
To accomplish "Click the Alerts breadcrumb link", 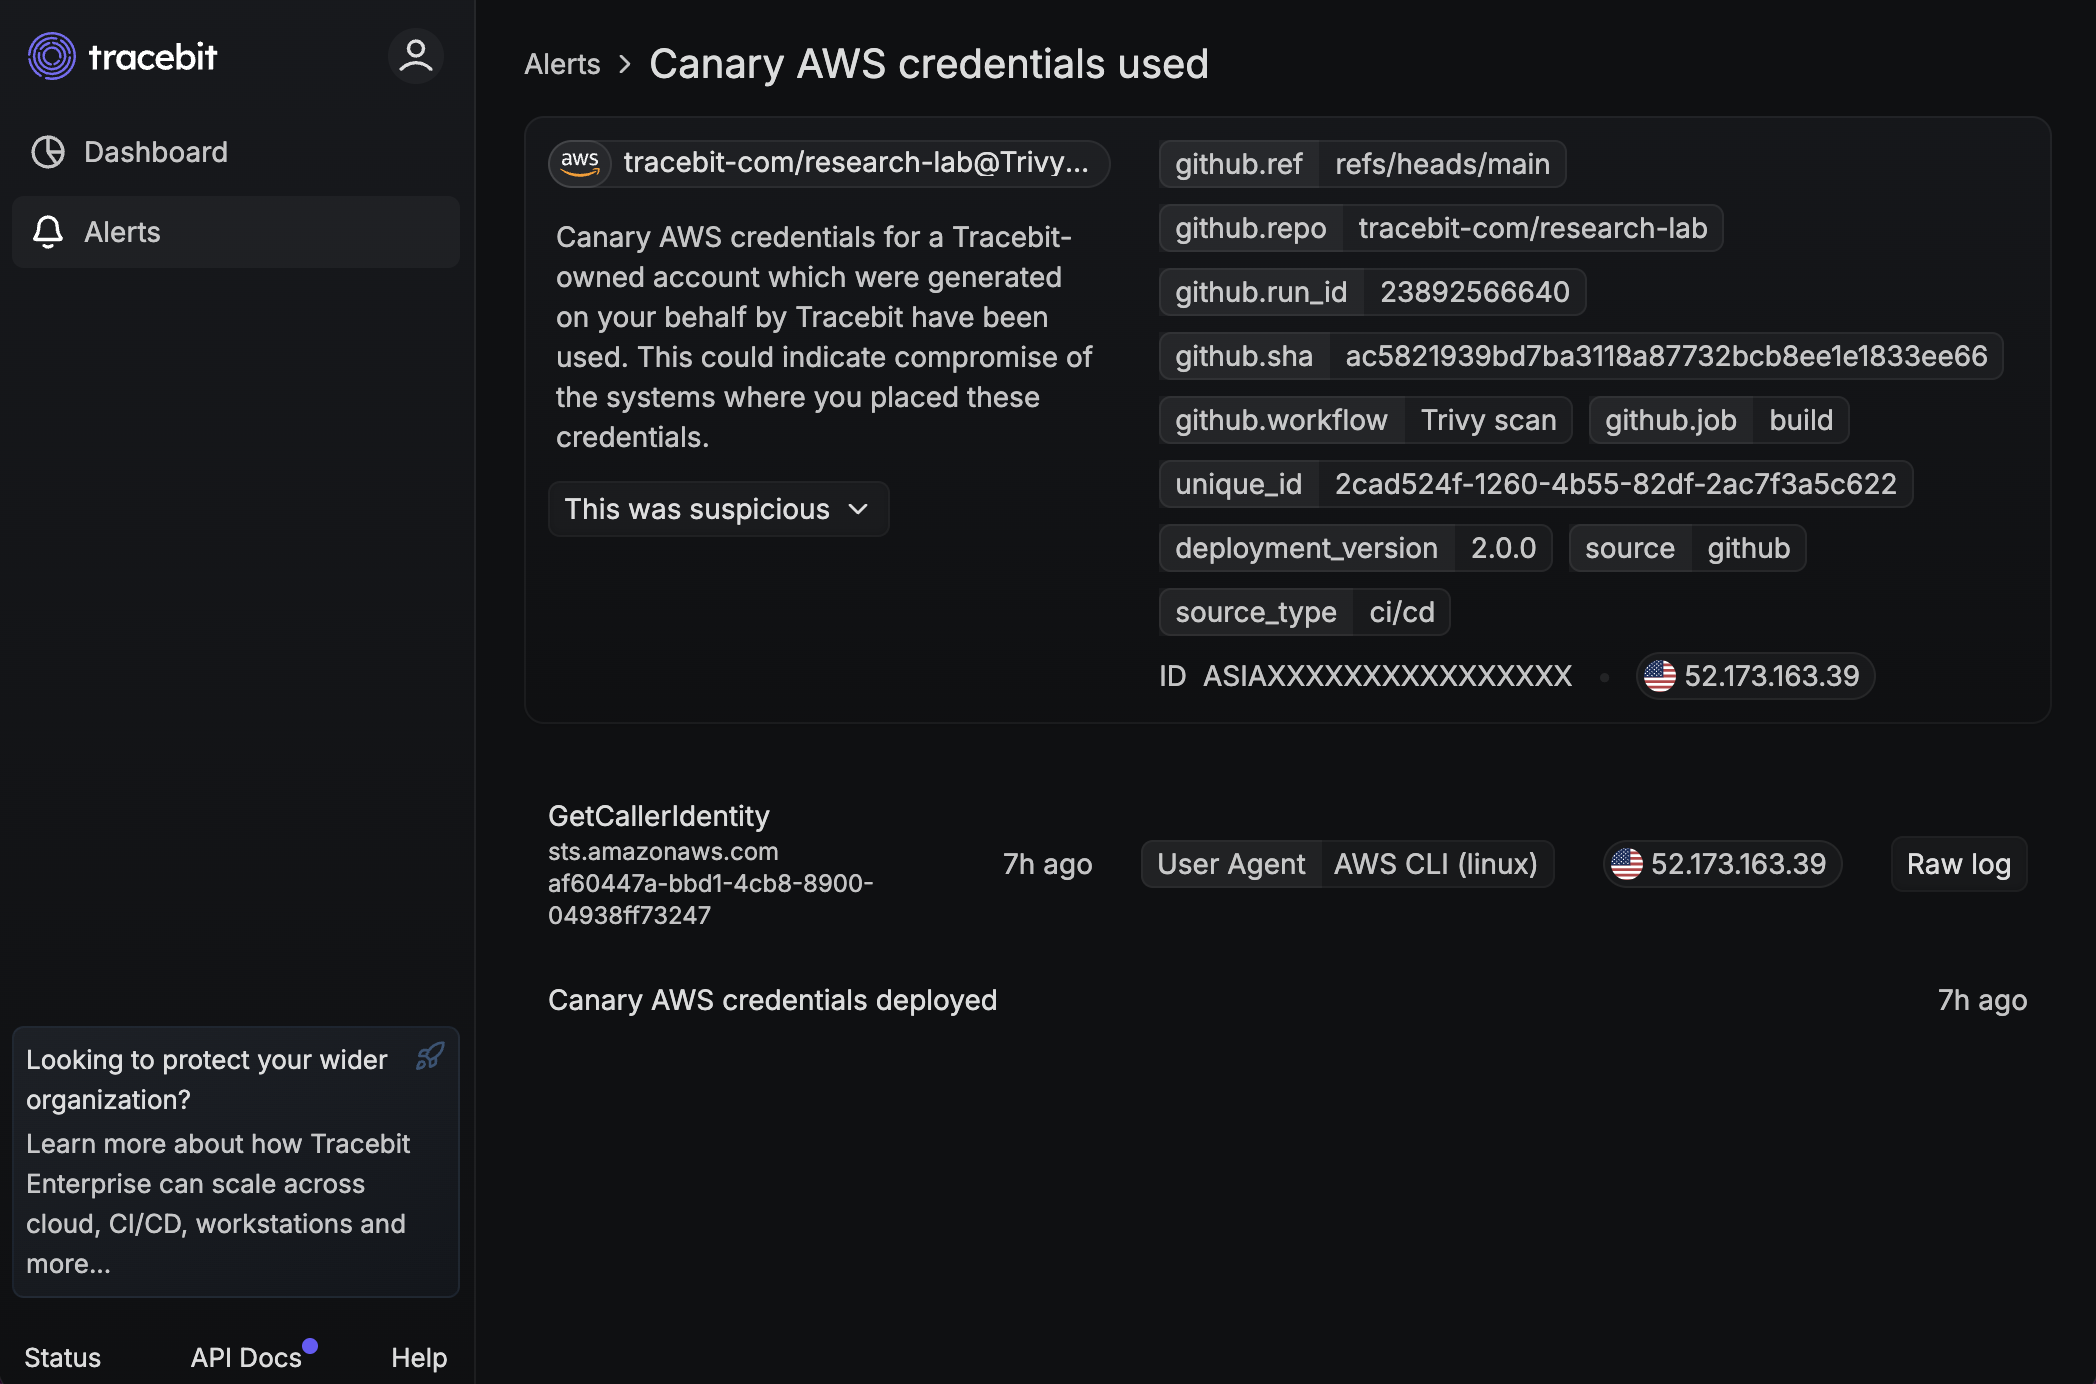I will pyautogui.click(x=562, y=65).
